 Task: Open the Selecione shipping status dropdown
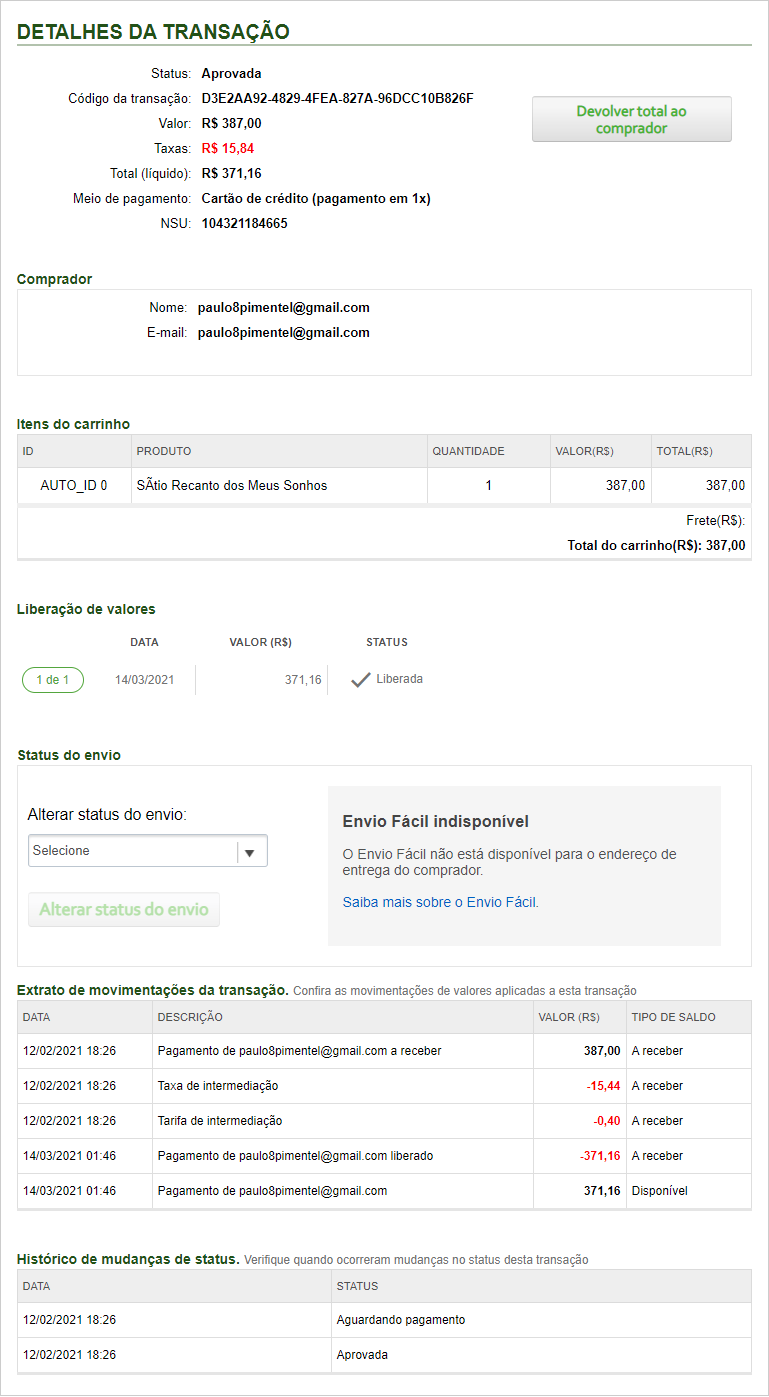pyautogui.click(x=134, y=851)
